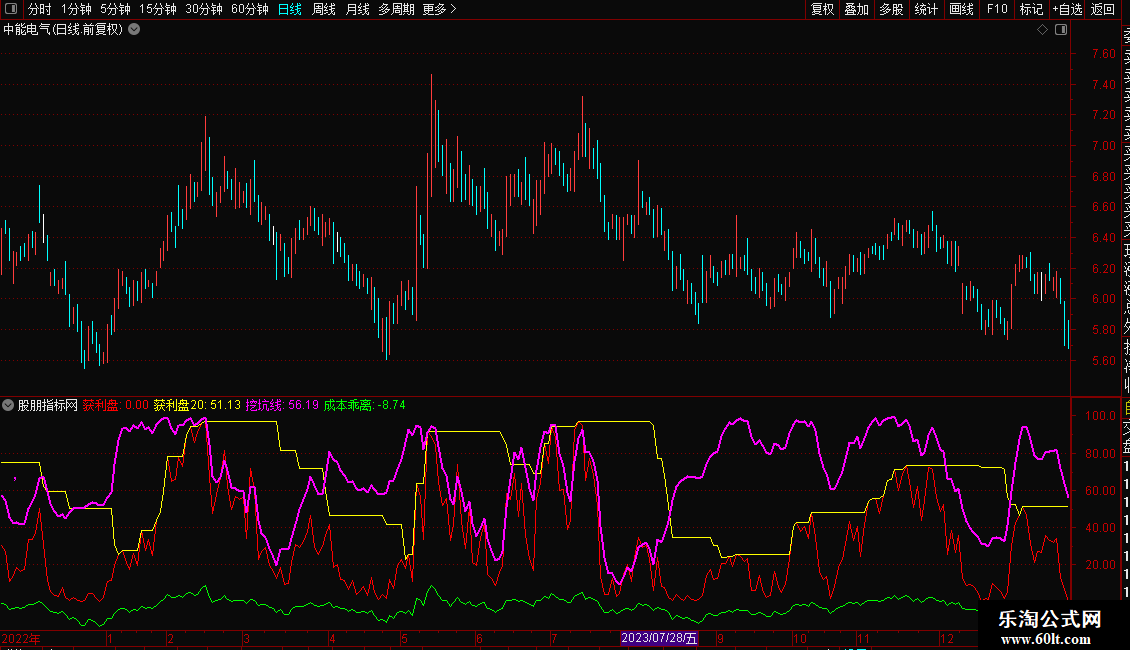Open 叠加 overlay comparison tool
Screen dimensions: 1130x650
856,9
